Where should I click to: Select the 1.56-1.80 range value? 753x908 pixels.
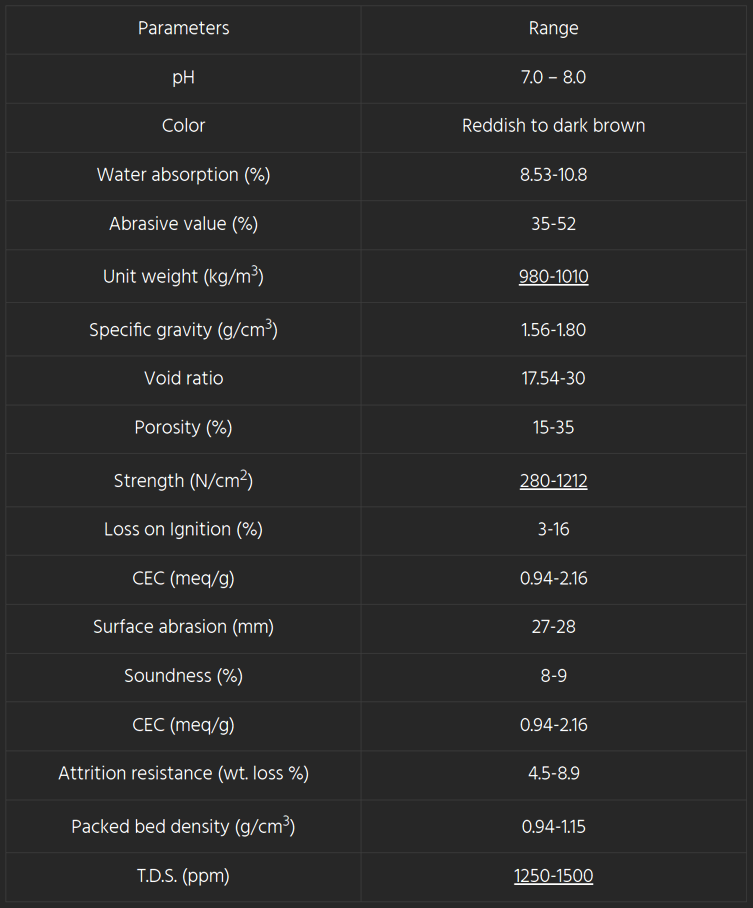(553, 330)
